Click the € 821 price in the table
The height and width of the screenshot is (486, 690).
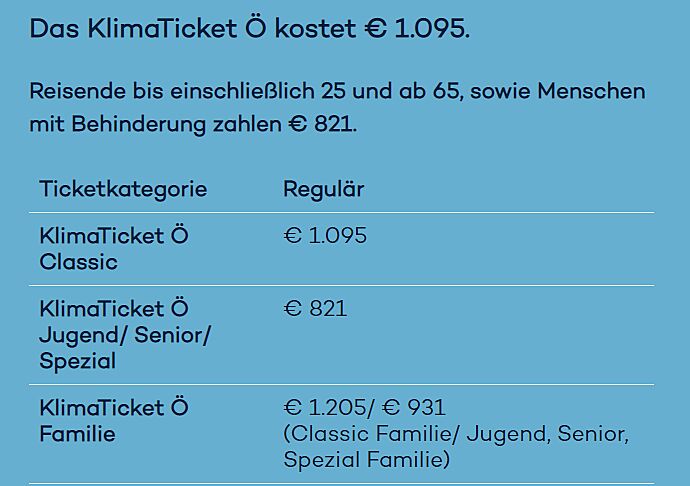(315, 309)
